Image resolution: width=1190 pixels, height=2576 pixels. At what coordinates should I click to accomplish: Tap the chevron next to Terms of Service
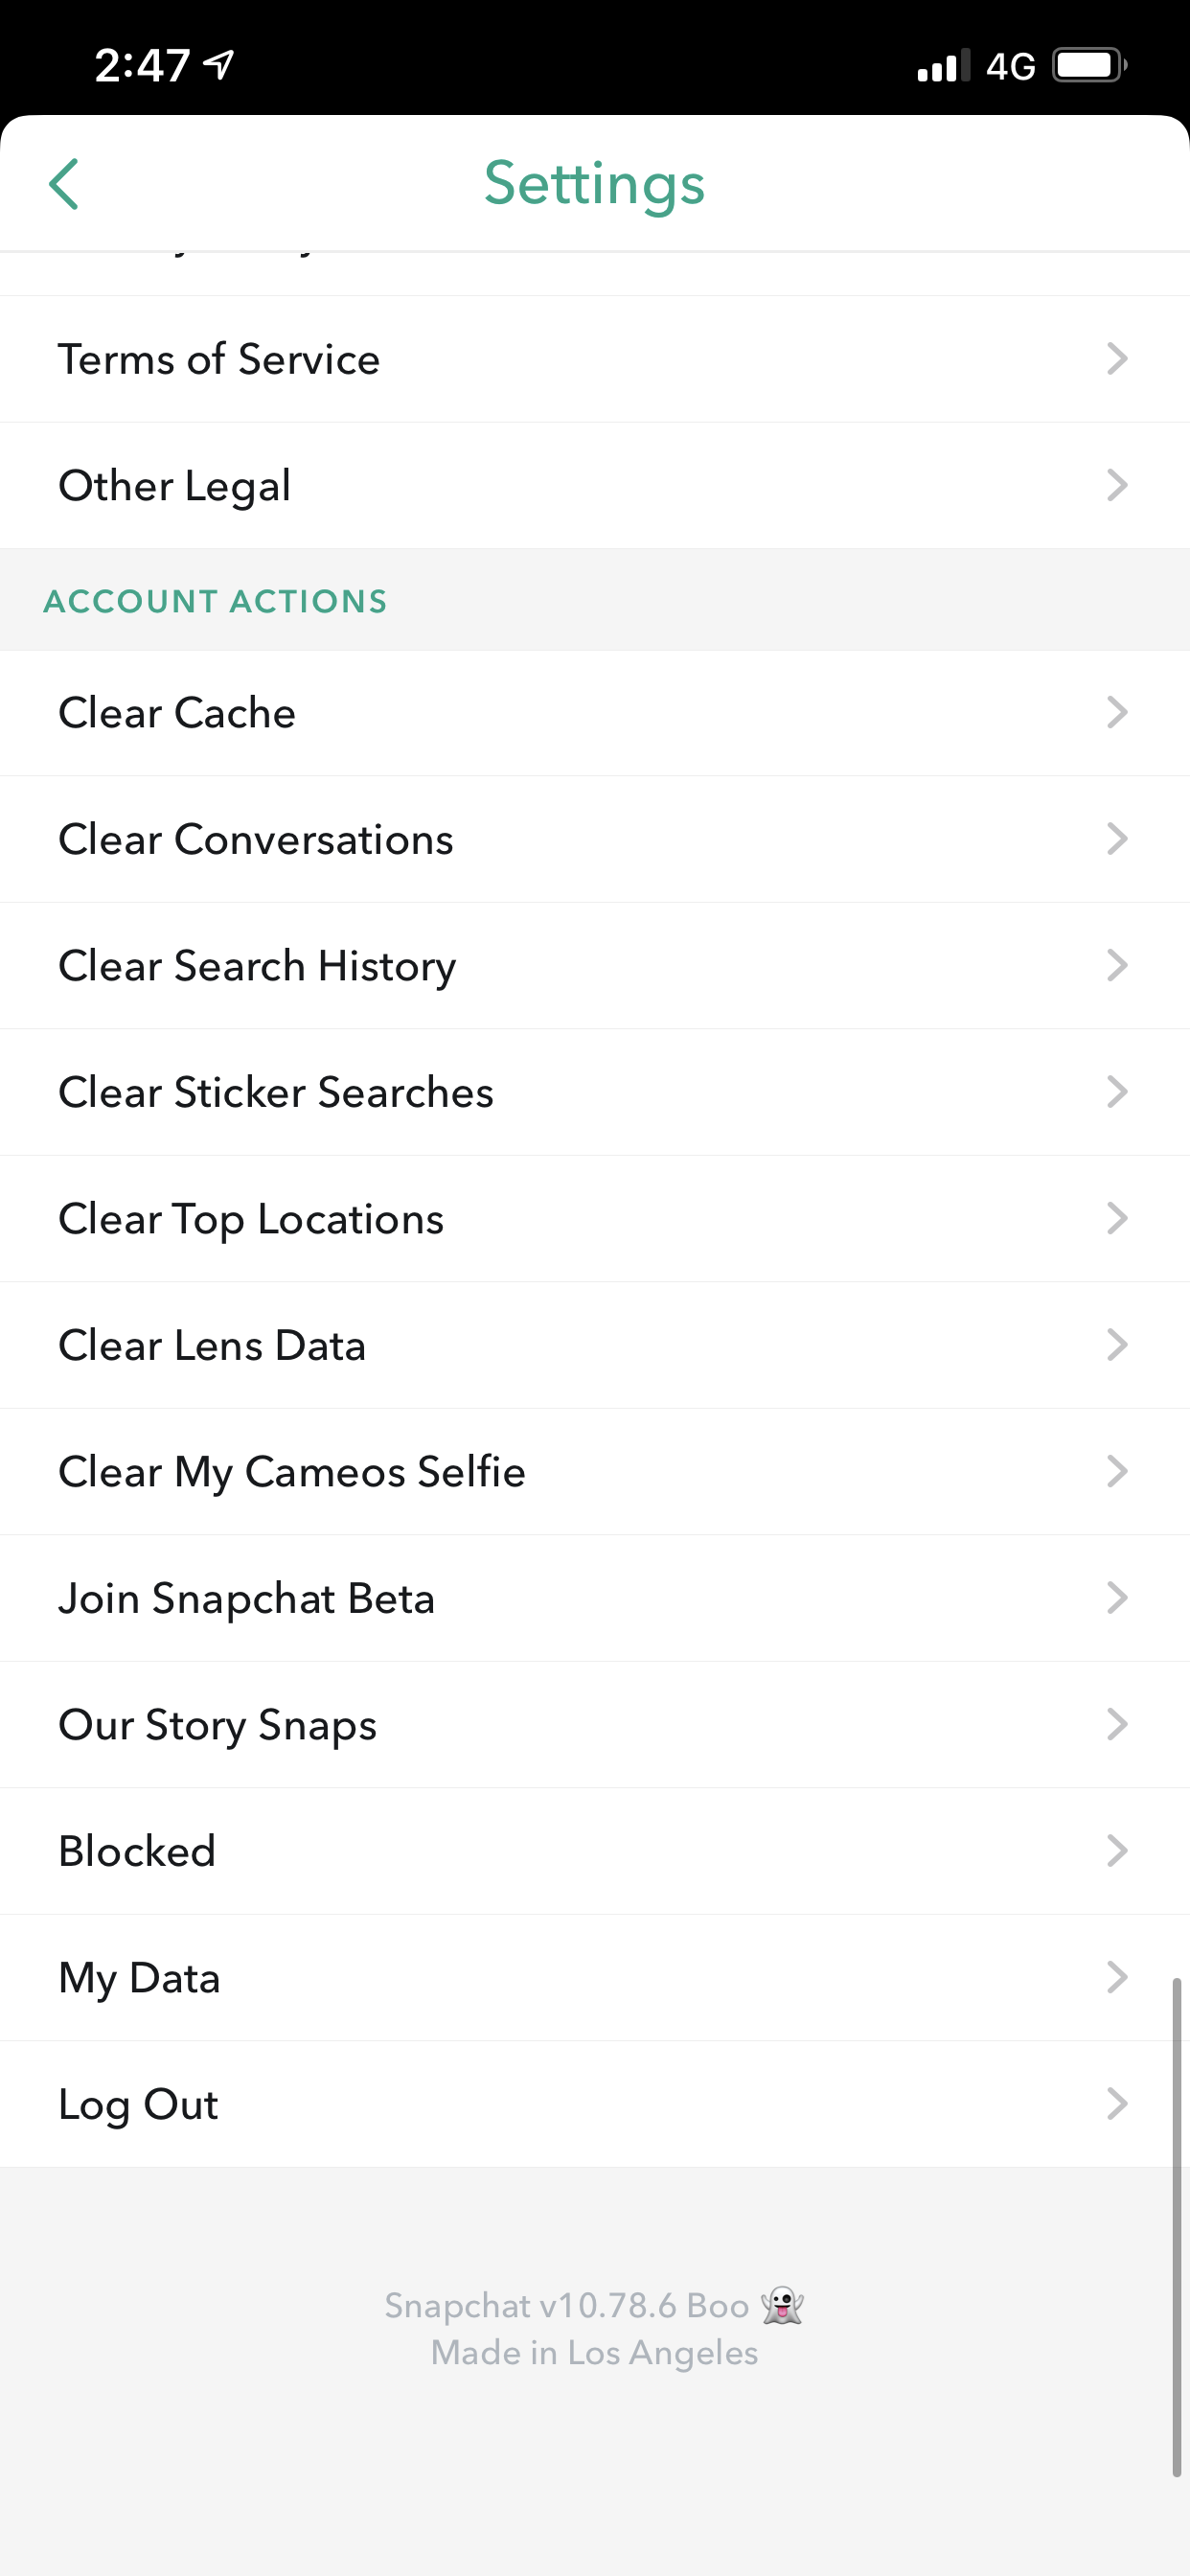tap(1117, 359)
